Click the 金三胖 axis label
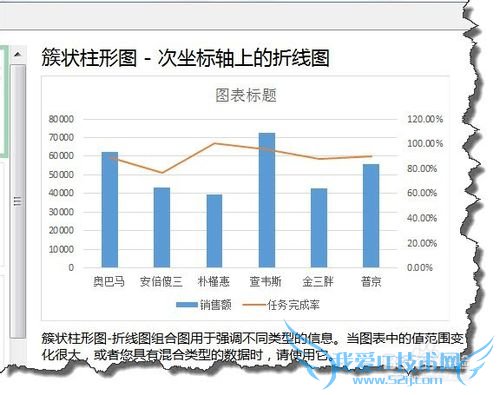500x395 pixels. 318,282
